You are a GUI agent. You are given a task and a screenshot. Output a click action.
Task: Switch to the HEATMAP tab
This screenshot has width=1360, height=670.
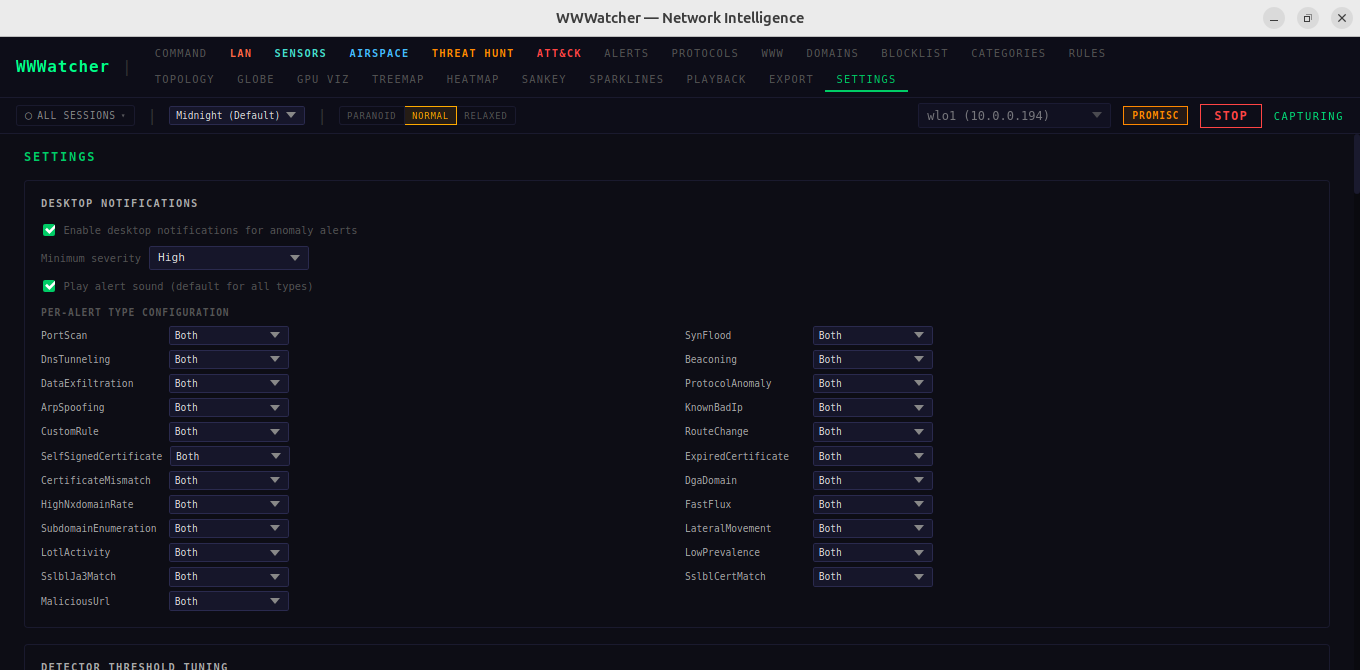pyautogui.click(x=473, y=79)
